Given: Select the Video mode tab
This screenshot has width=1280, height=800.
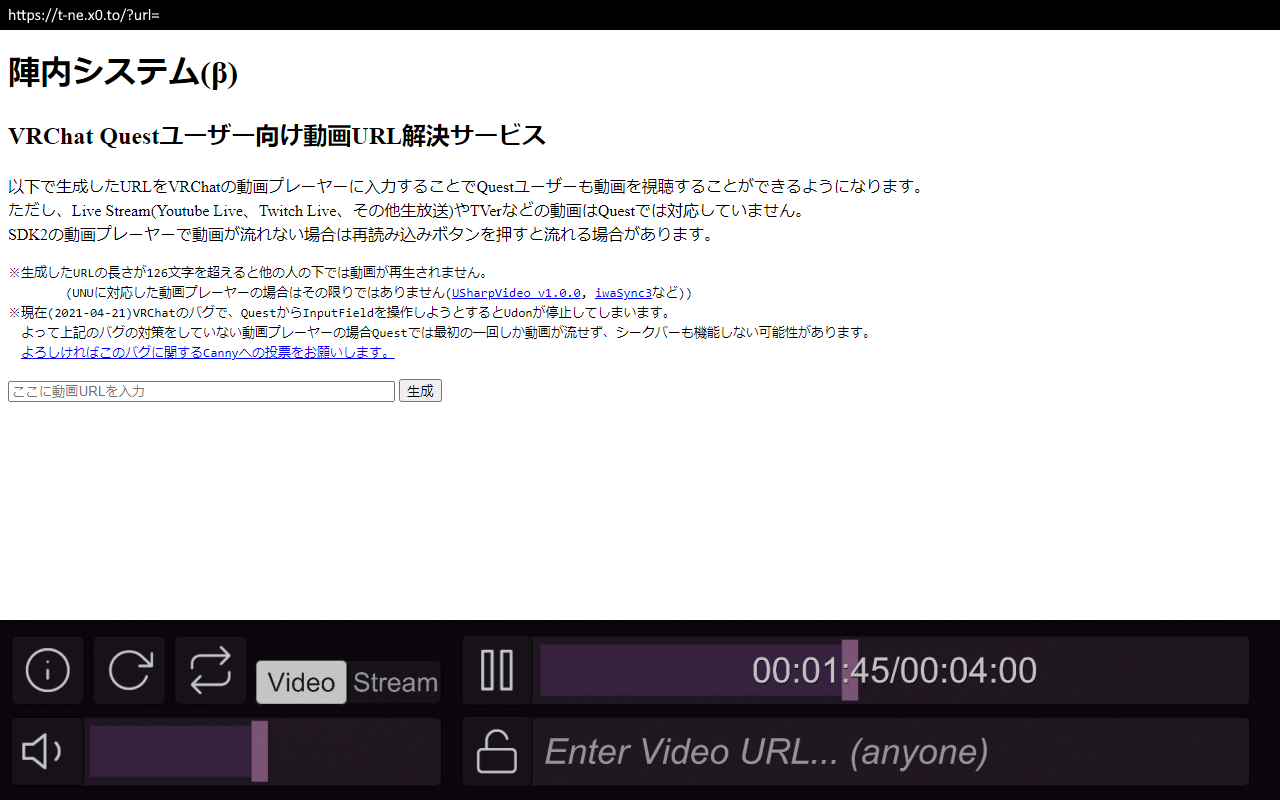Looking at the screenshot, I should (x=301, y=682).
